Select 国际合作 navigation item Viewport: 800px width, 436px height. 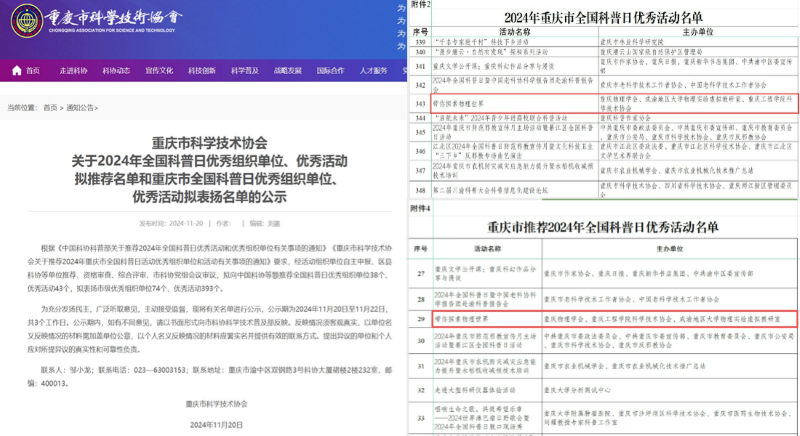(x=331, y=71)
